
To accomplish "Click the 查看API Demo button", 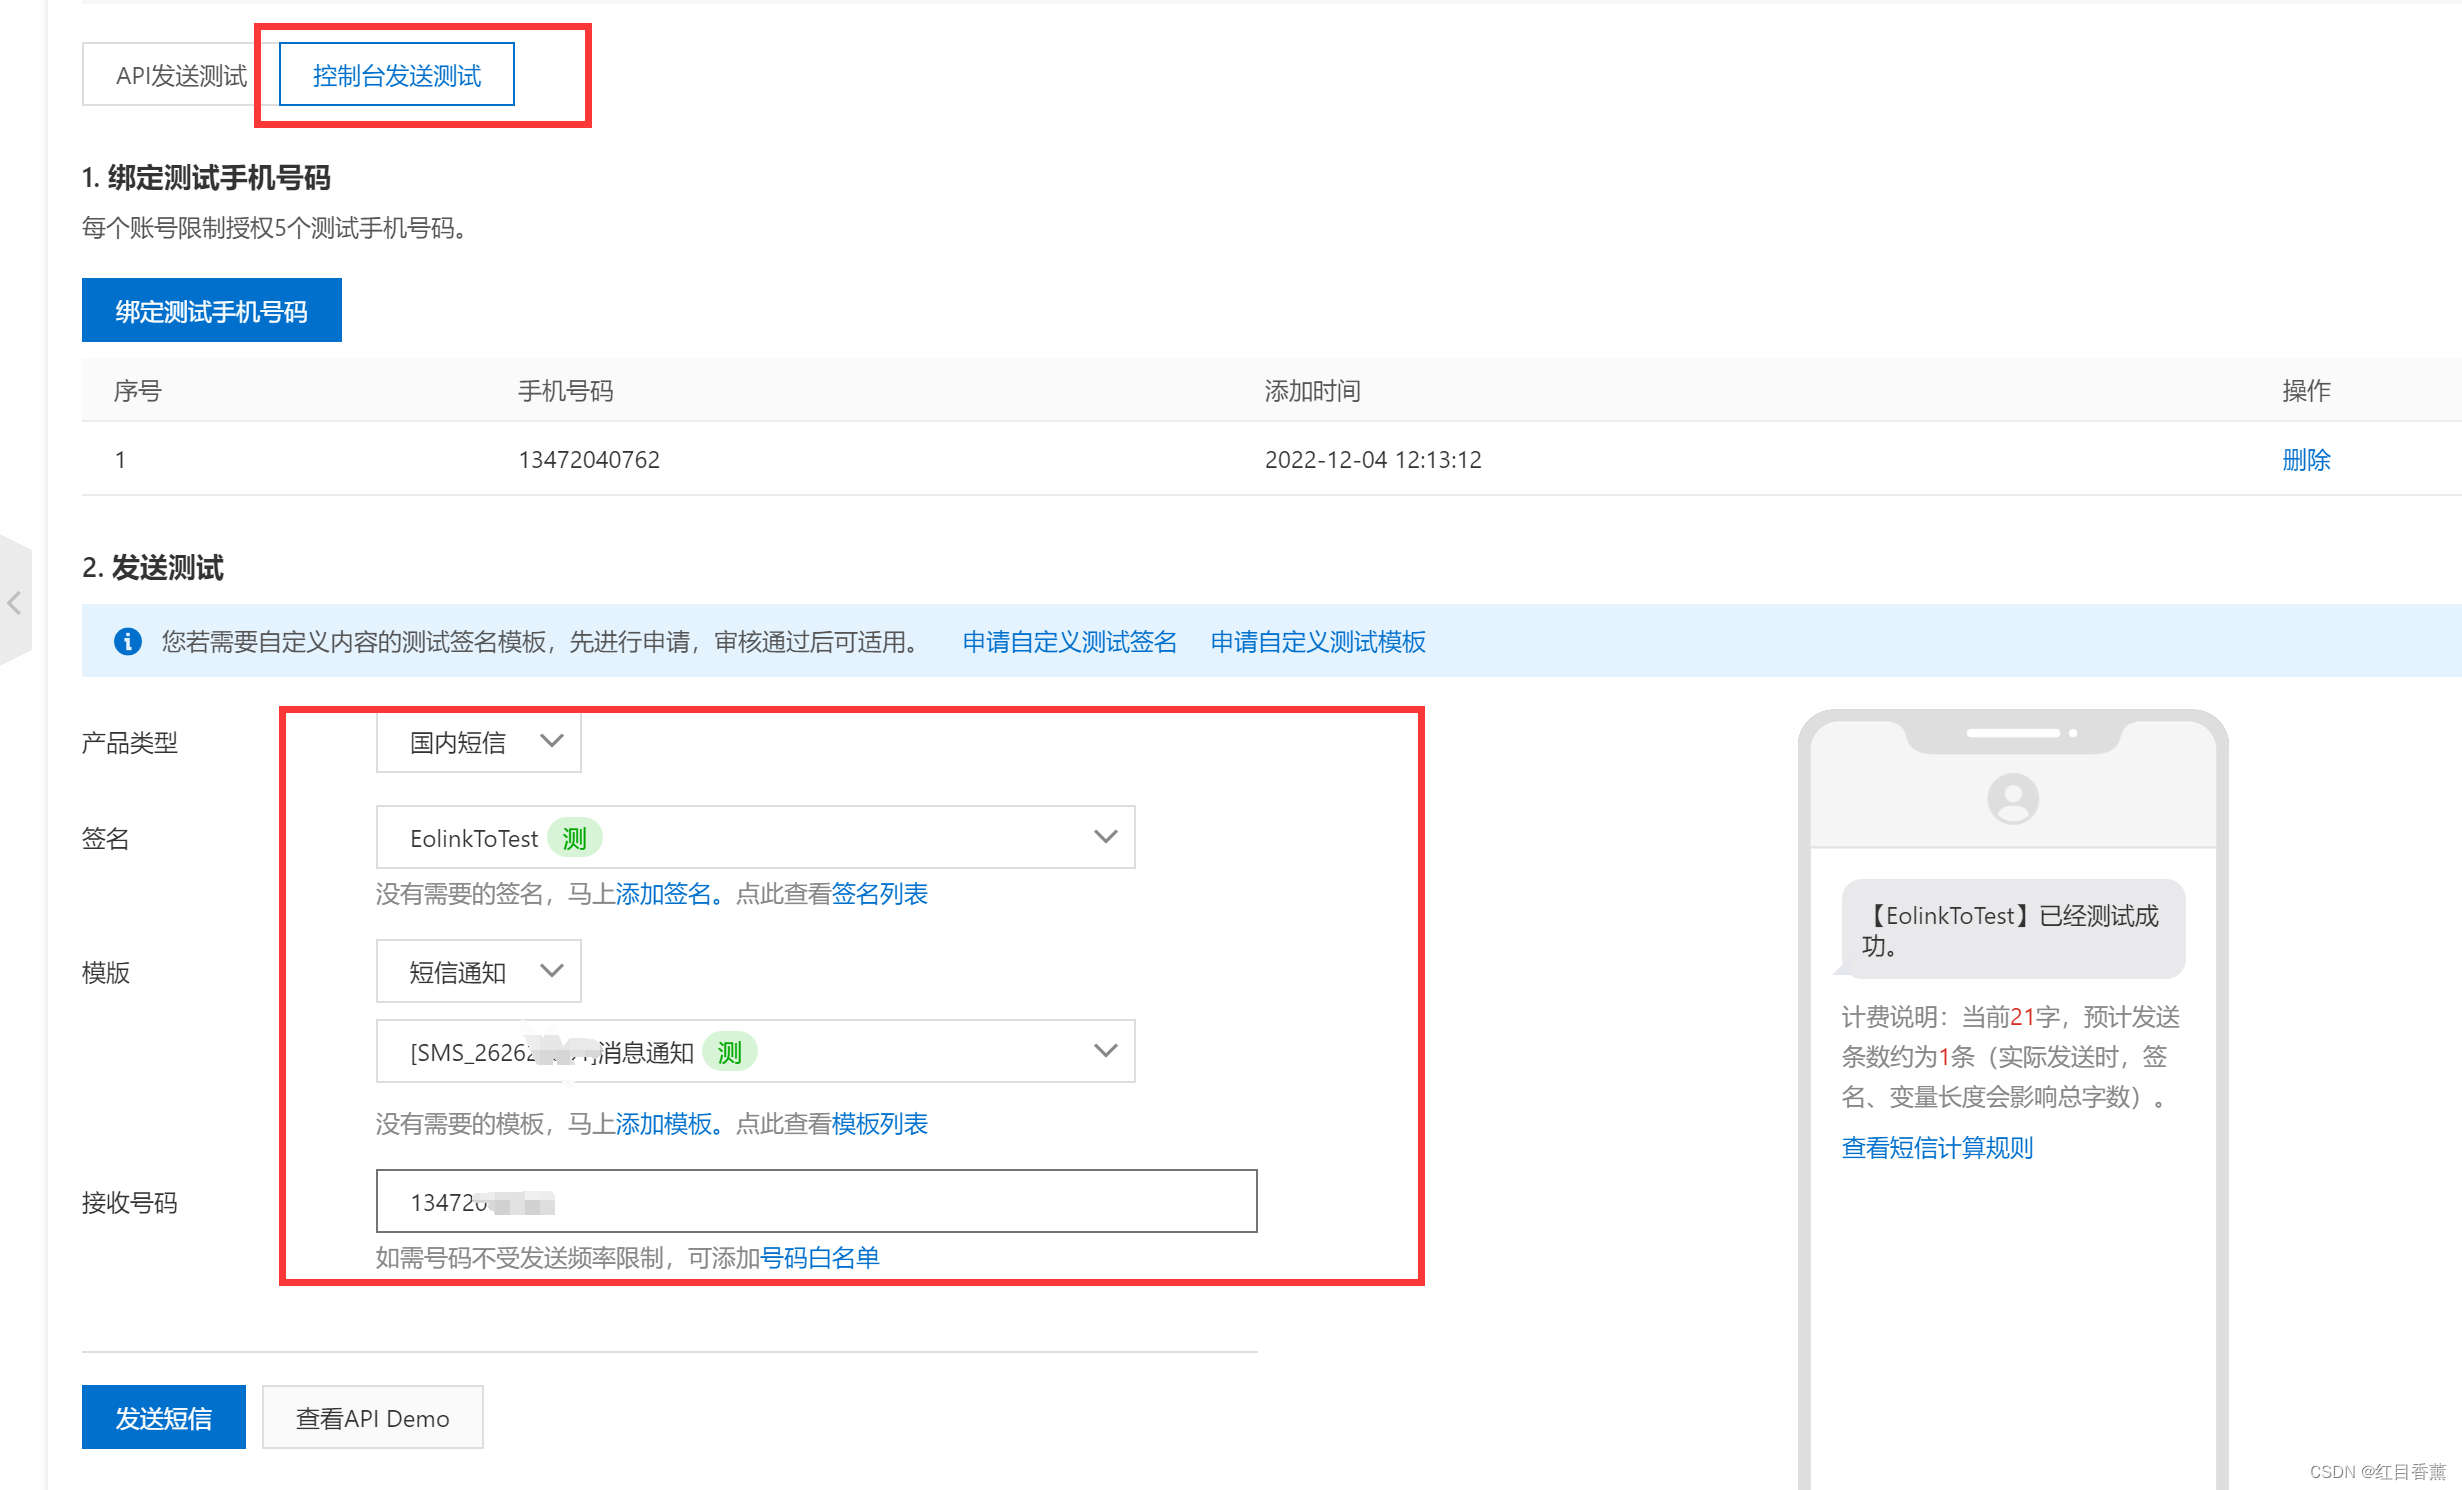I will 373,1417.
